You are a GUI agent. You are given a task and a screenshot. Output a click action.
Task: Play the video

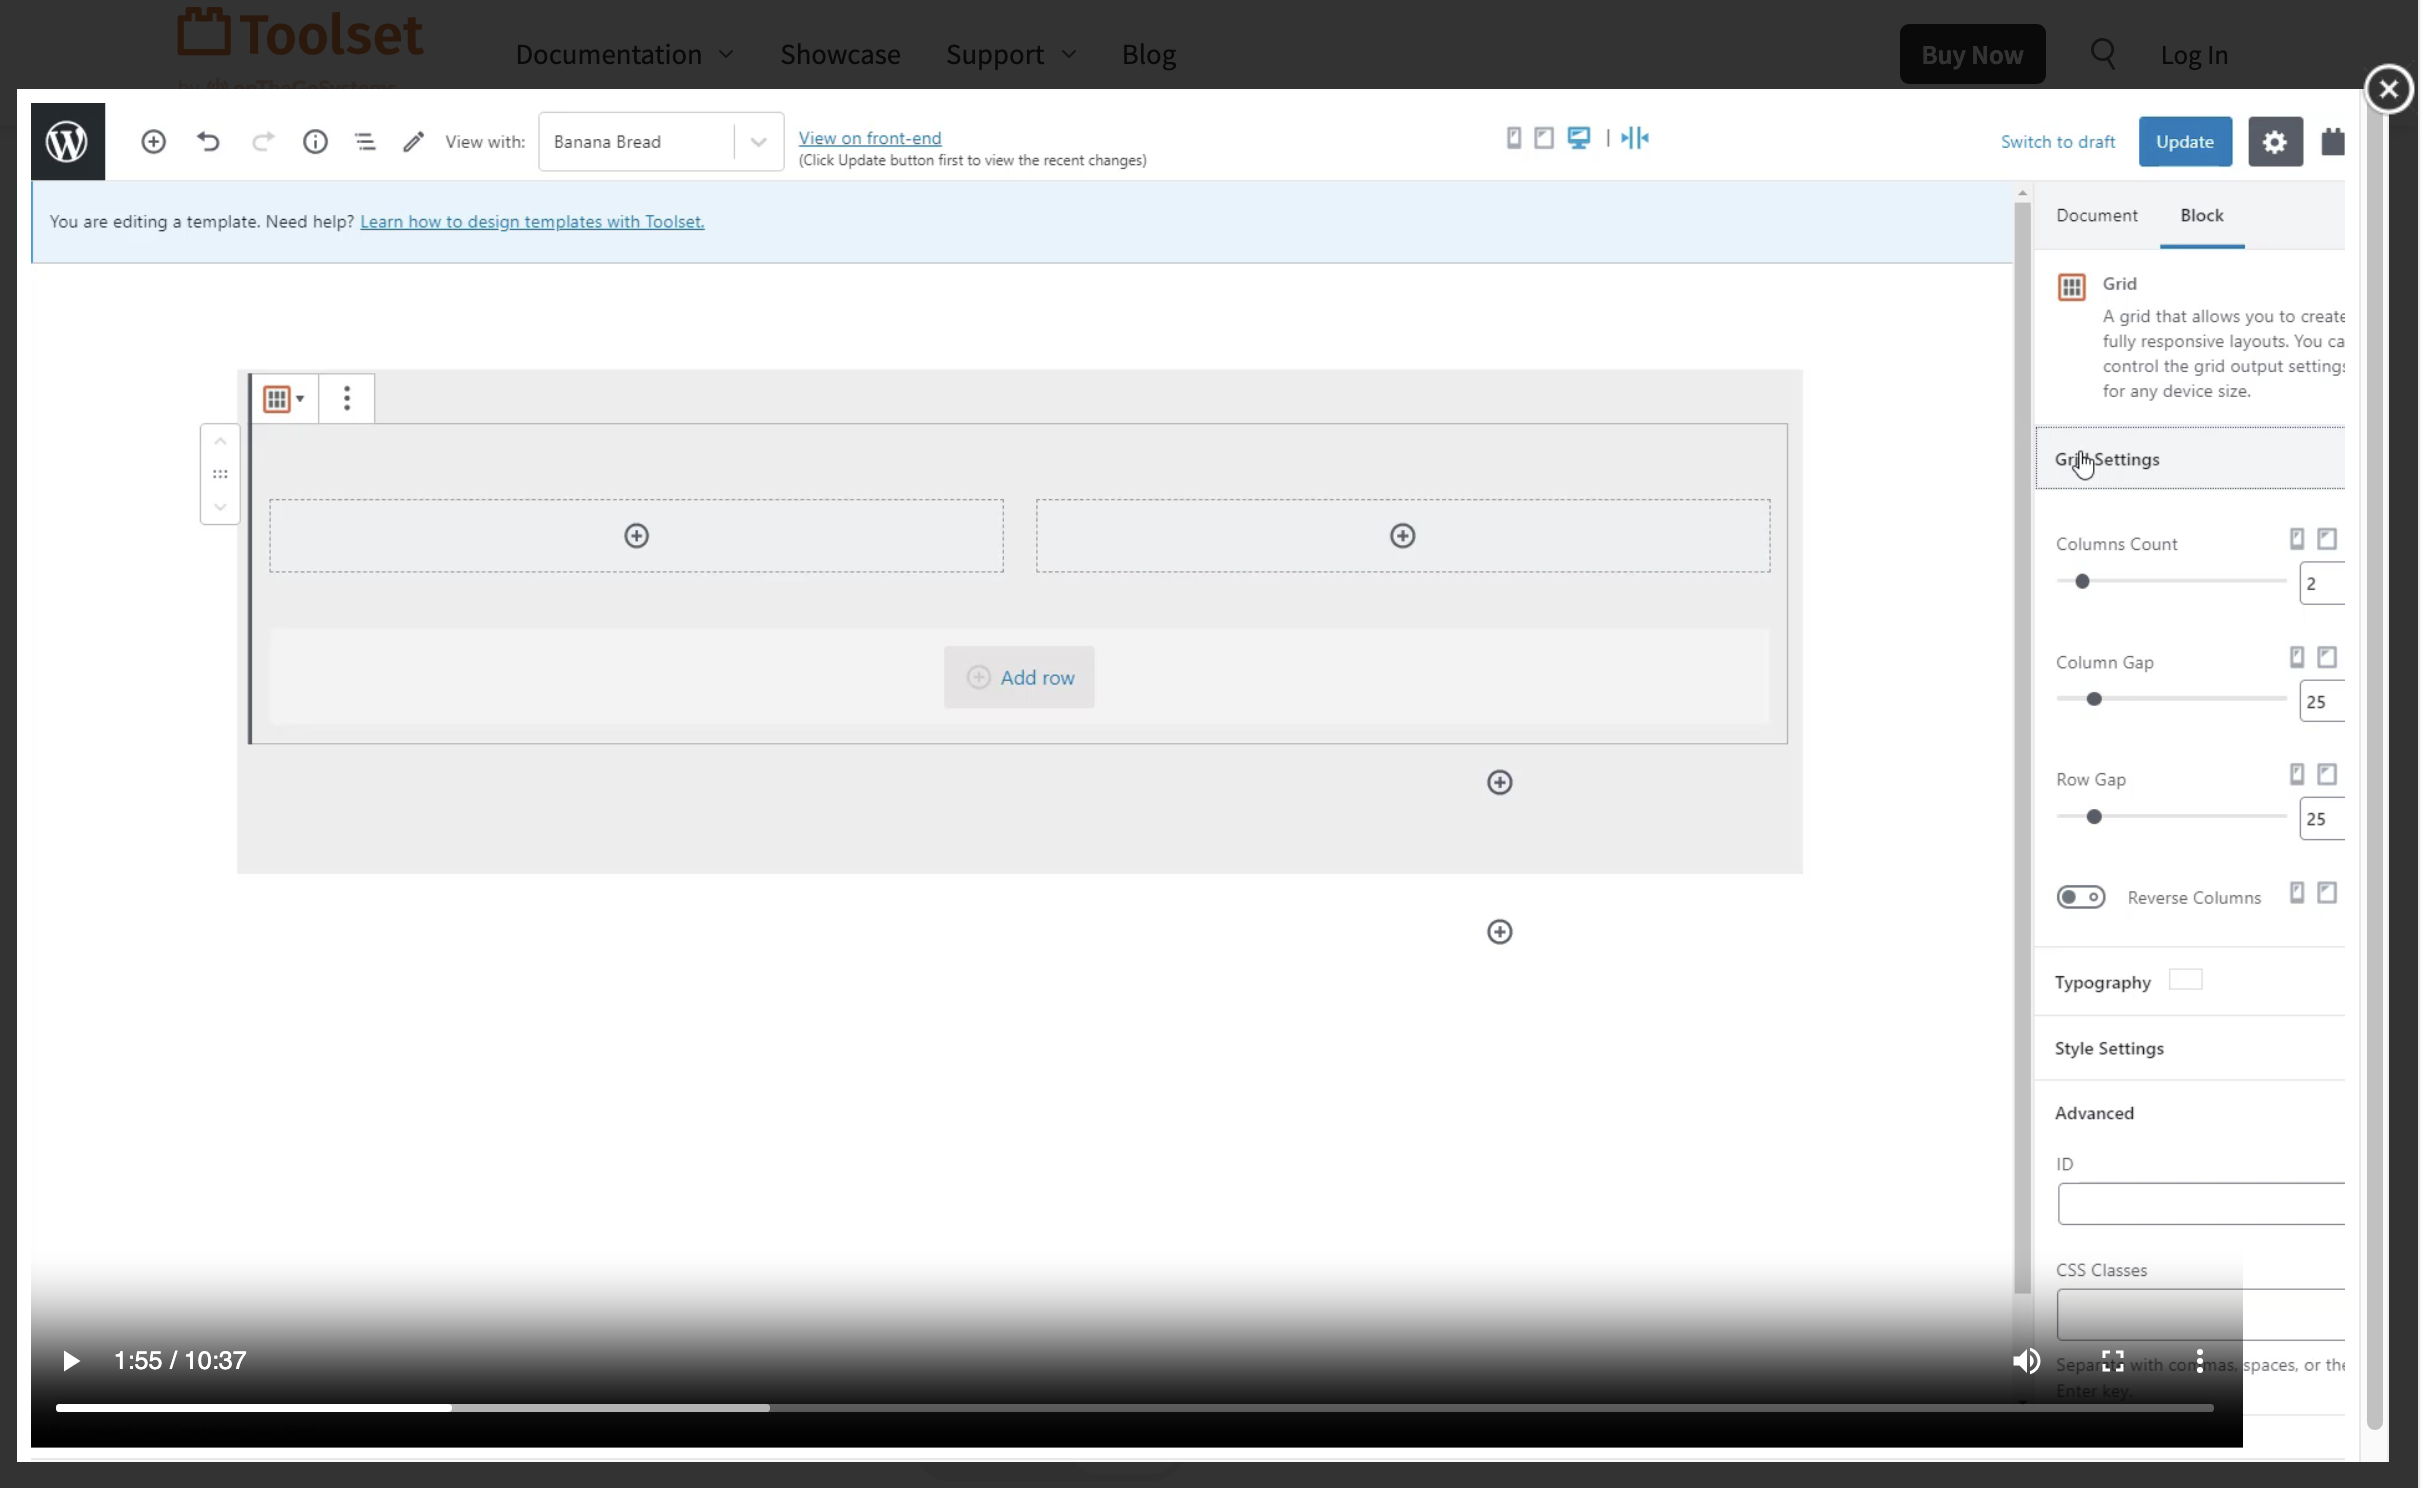[x=70, y=1361]
